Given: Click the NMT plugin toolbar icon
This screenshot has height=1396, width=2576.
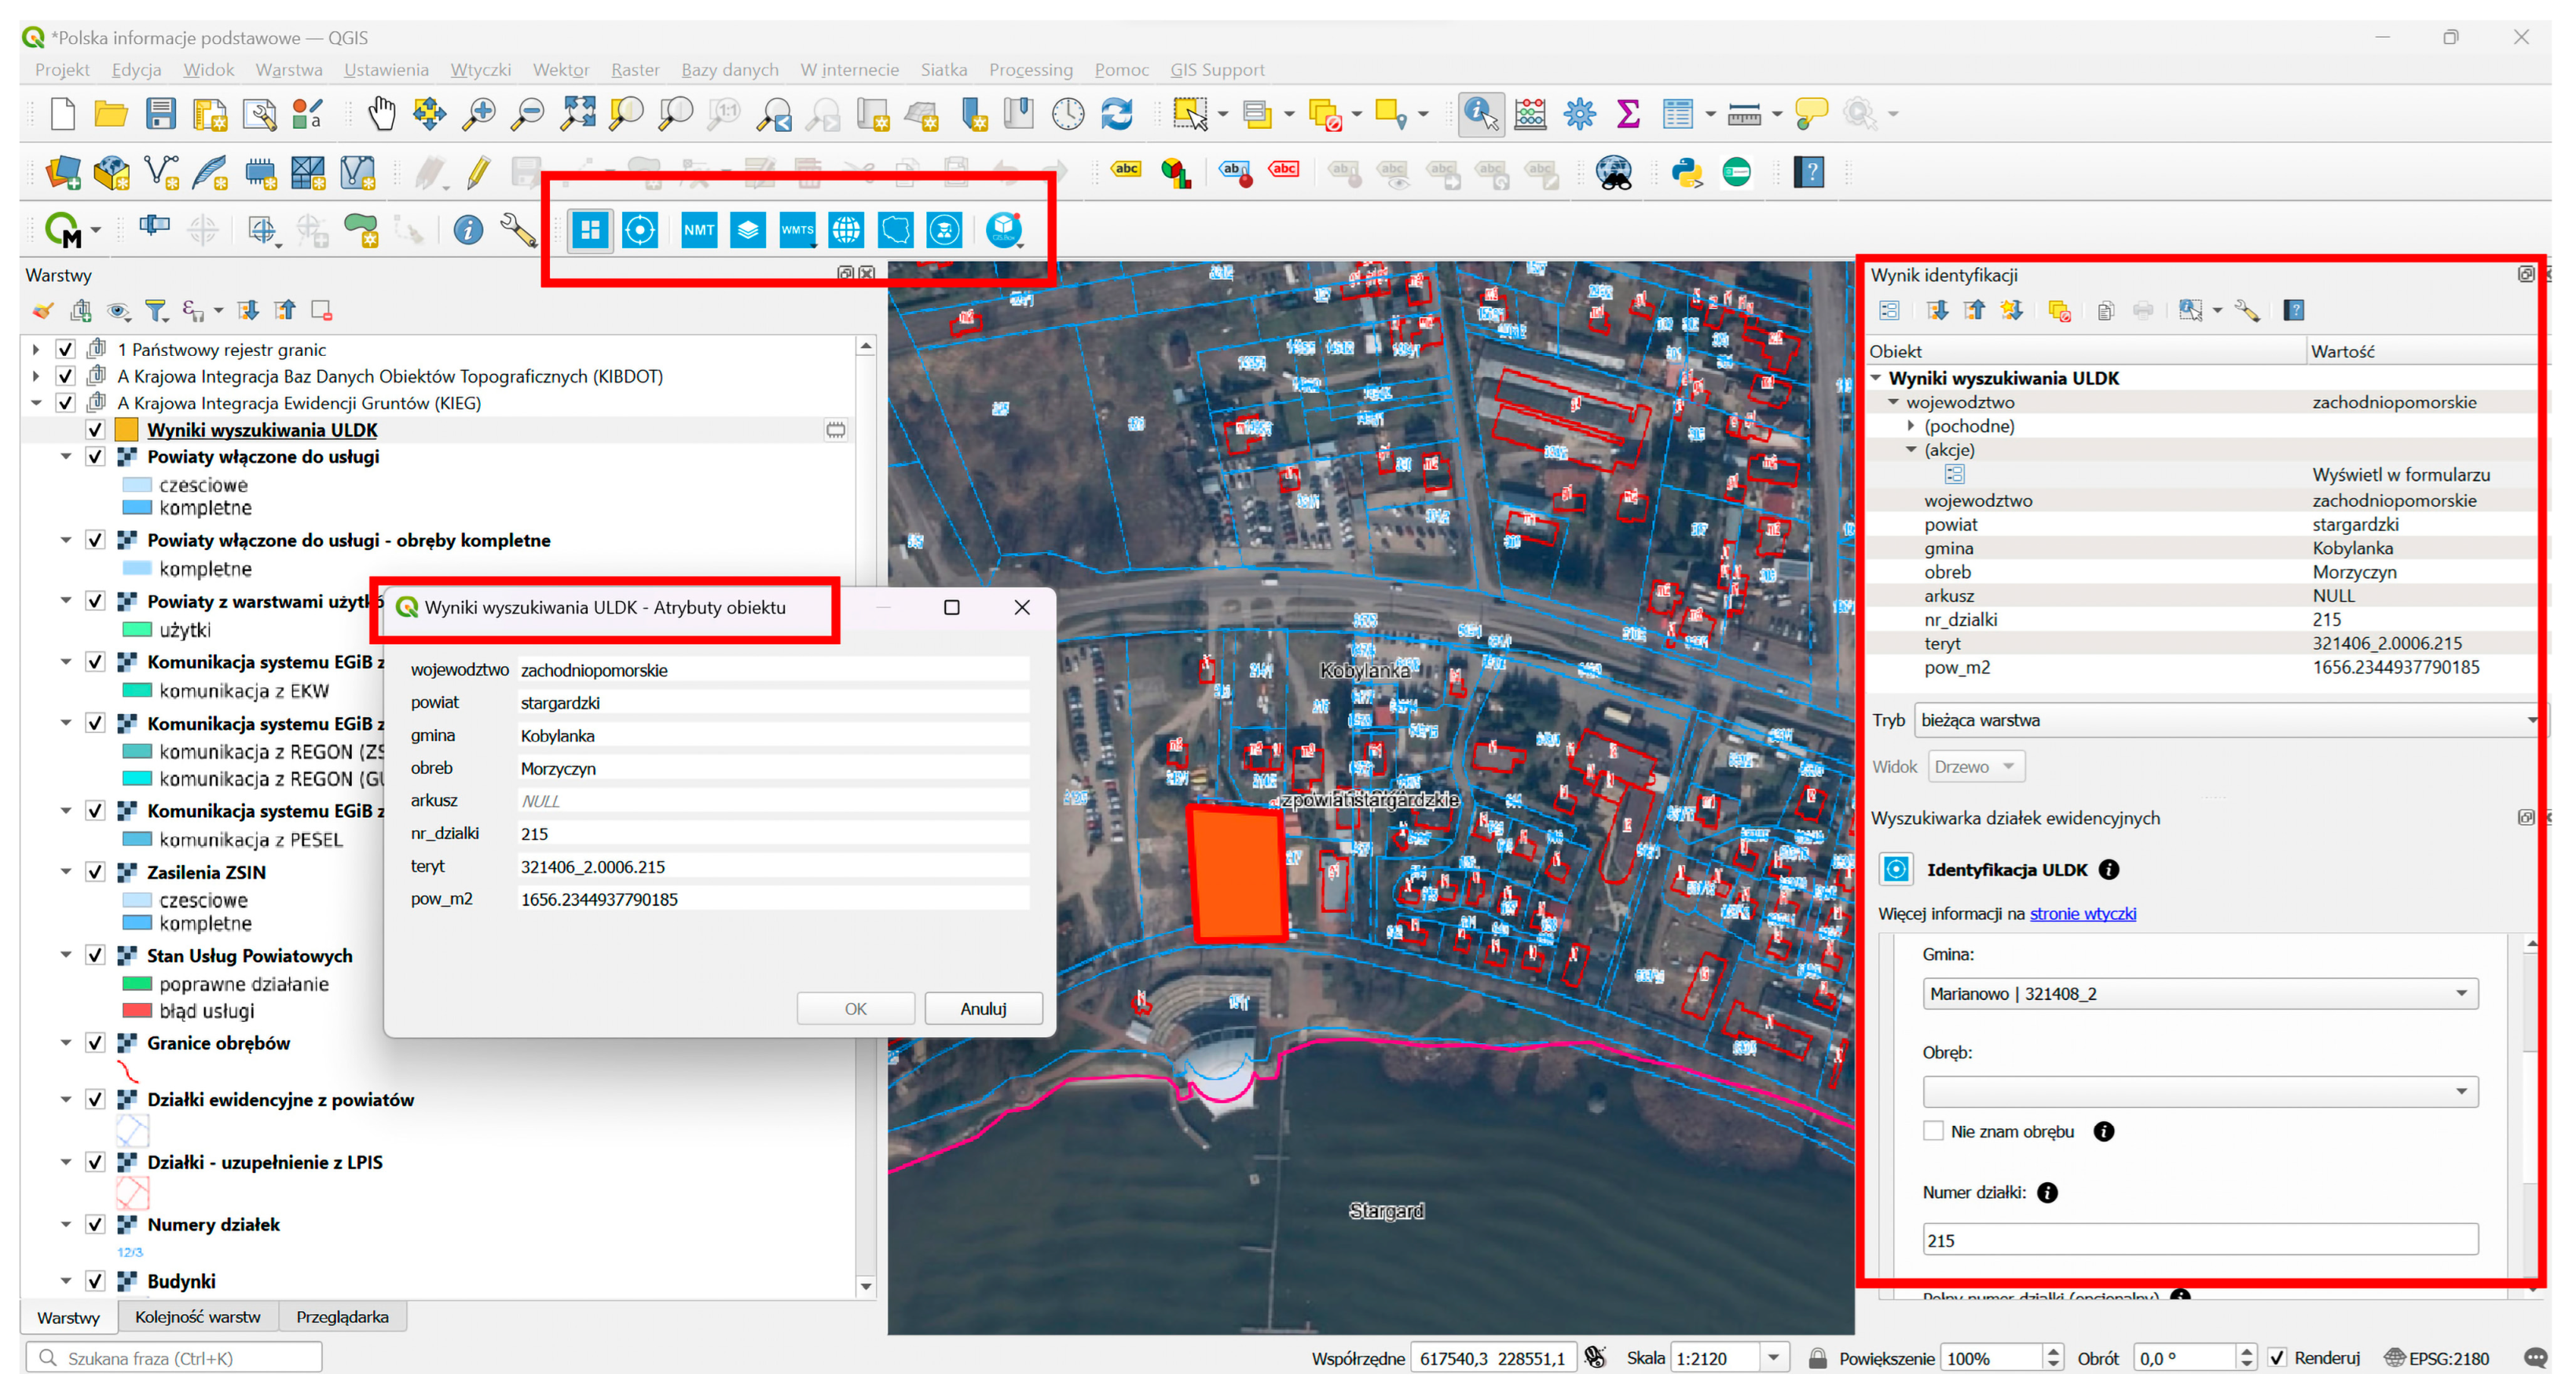Looking at the screenshot, I should (698, 230).
